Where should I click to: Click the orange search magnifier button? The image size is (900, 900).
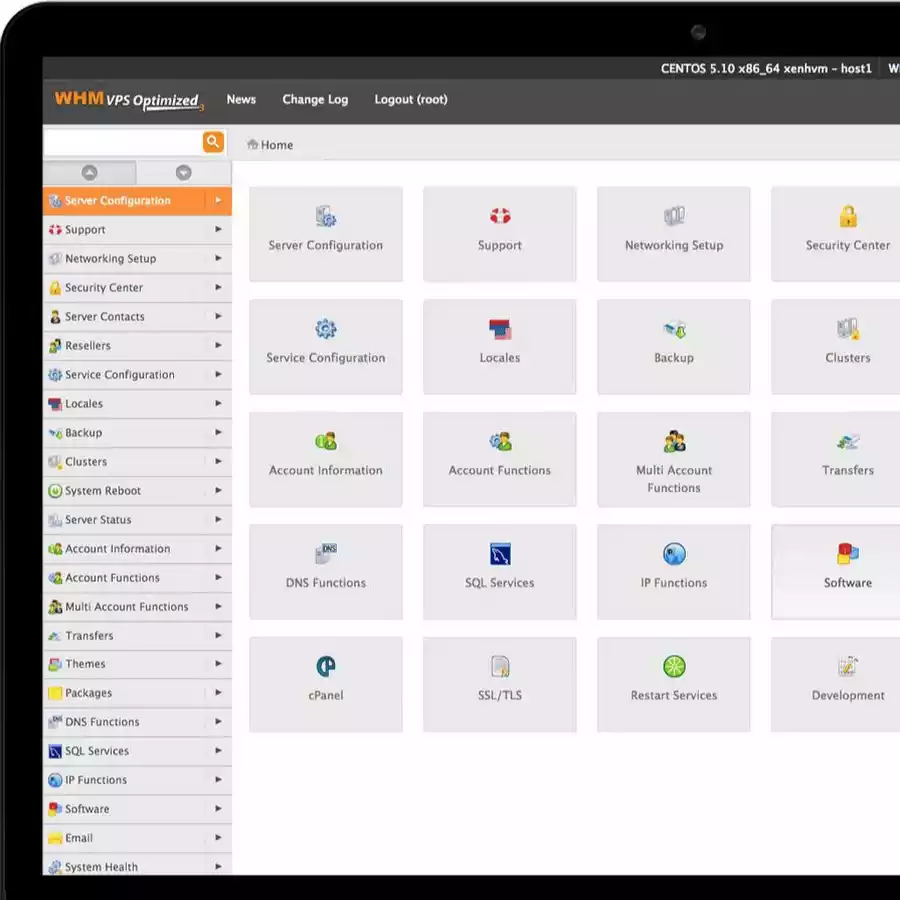click(x=213, y=141)
